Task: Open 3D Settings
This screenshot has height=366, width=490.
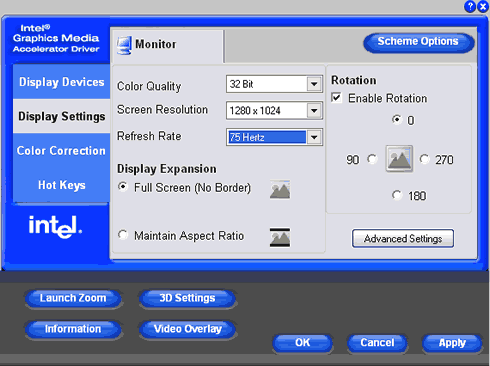Action: tap(187, 298)
